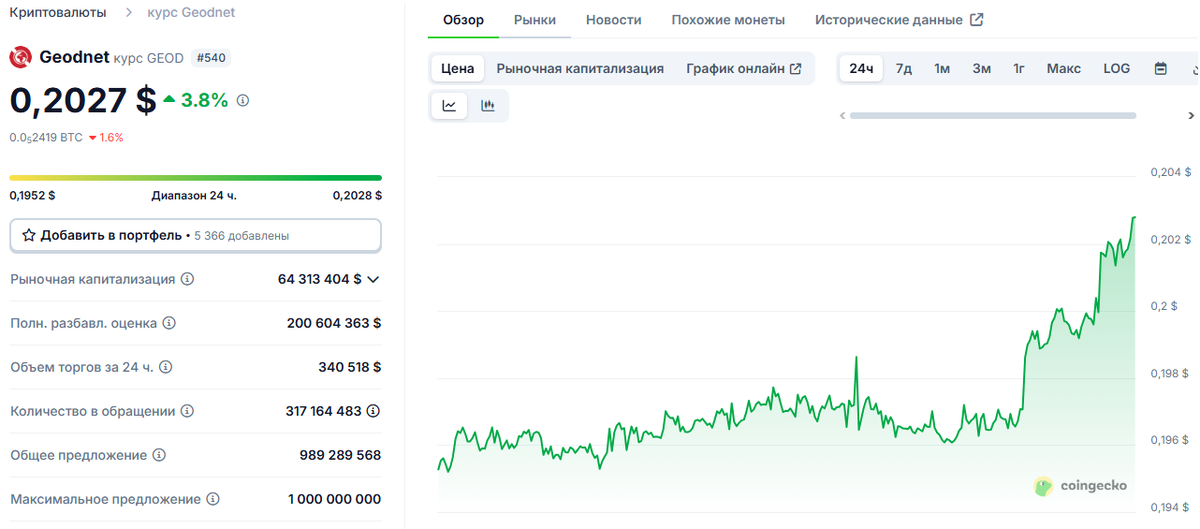Open the Похожие монеты tab
This screenshot has height=529, width=1200.
728,20
